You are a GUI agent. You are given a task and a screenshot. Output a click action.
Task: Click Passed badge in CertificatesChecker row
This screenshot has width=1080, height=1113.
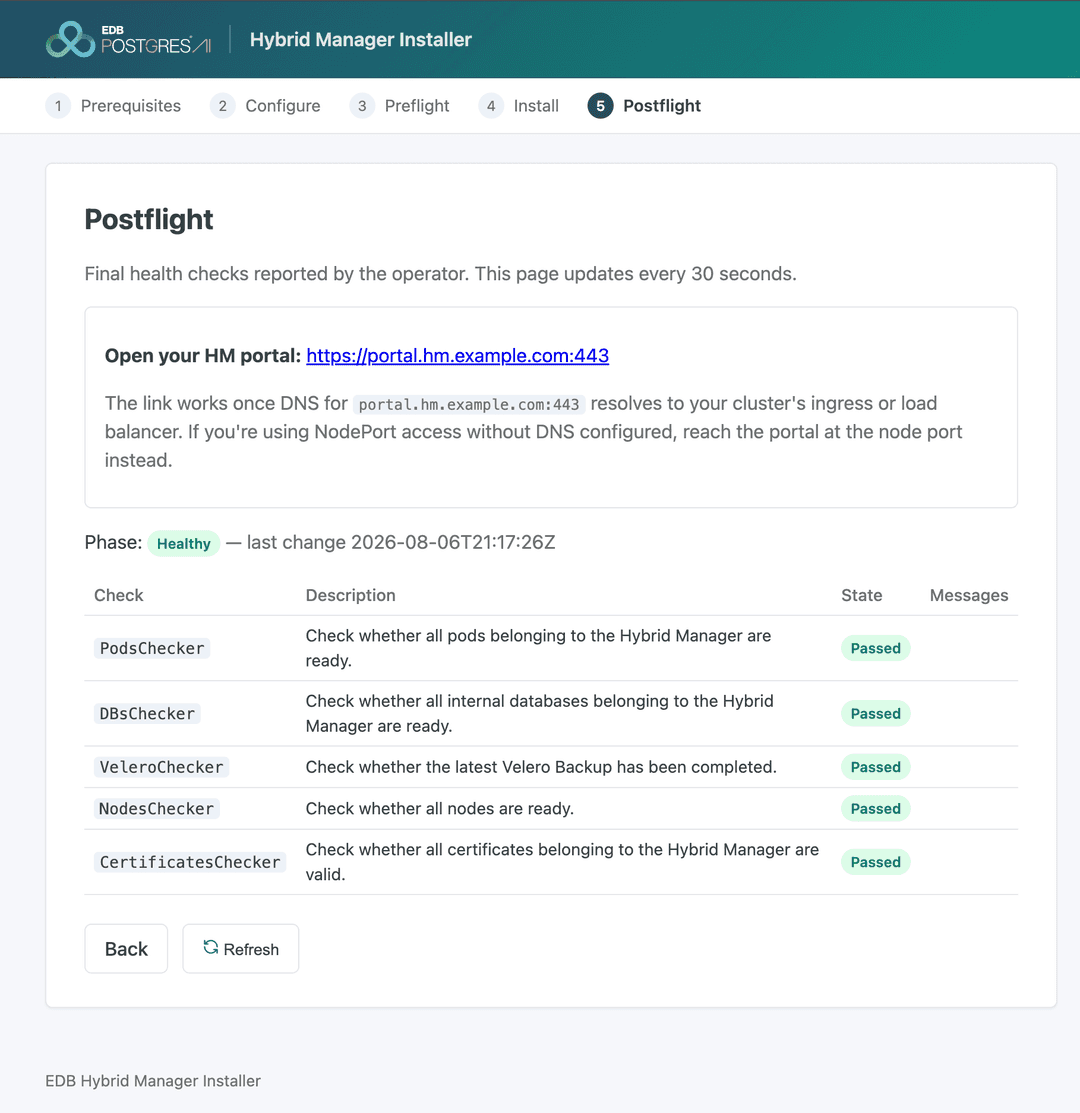[876, 862]
